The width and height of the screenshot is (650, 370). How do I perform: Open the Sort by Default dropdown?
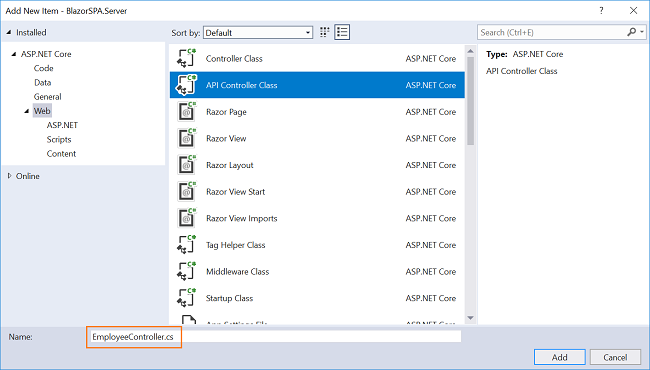[258, 33]
